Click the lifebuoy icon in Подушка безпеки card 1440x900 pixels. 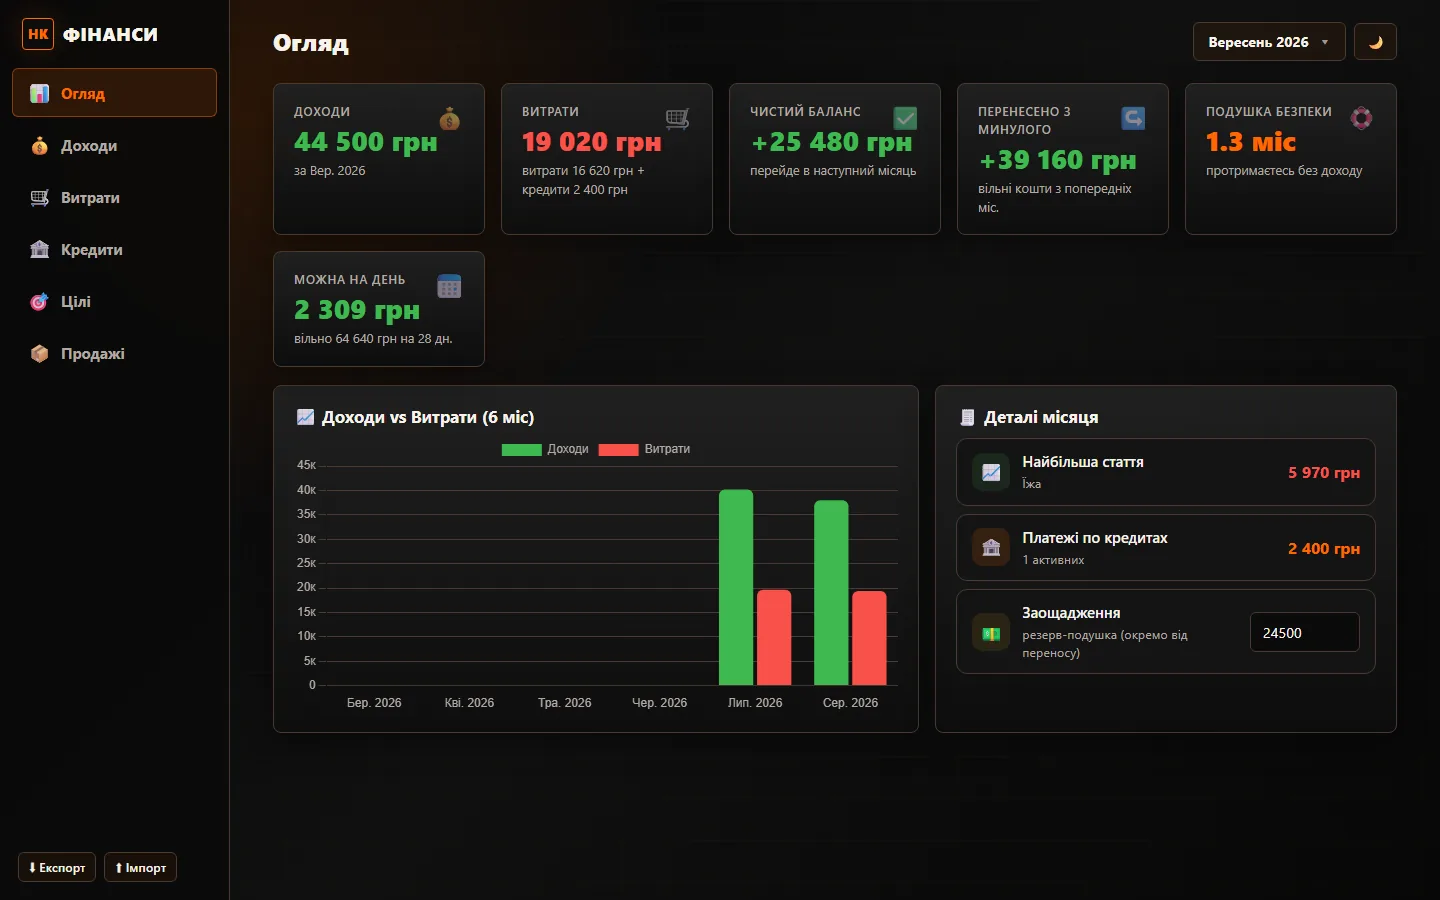1361,118
